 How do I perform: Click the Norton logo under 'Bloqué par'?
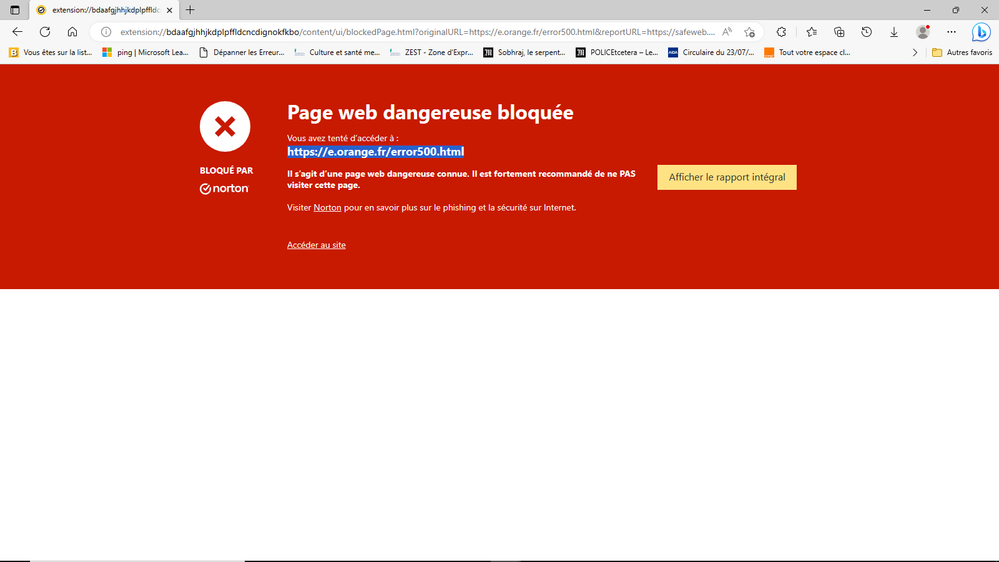click(x=224, y=189)
